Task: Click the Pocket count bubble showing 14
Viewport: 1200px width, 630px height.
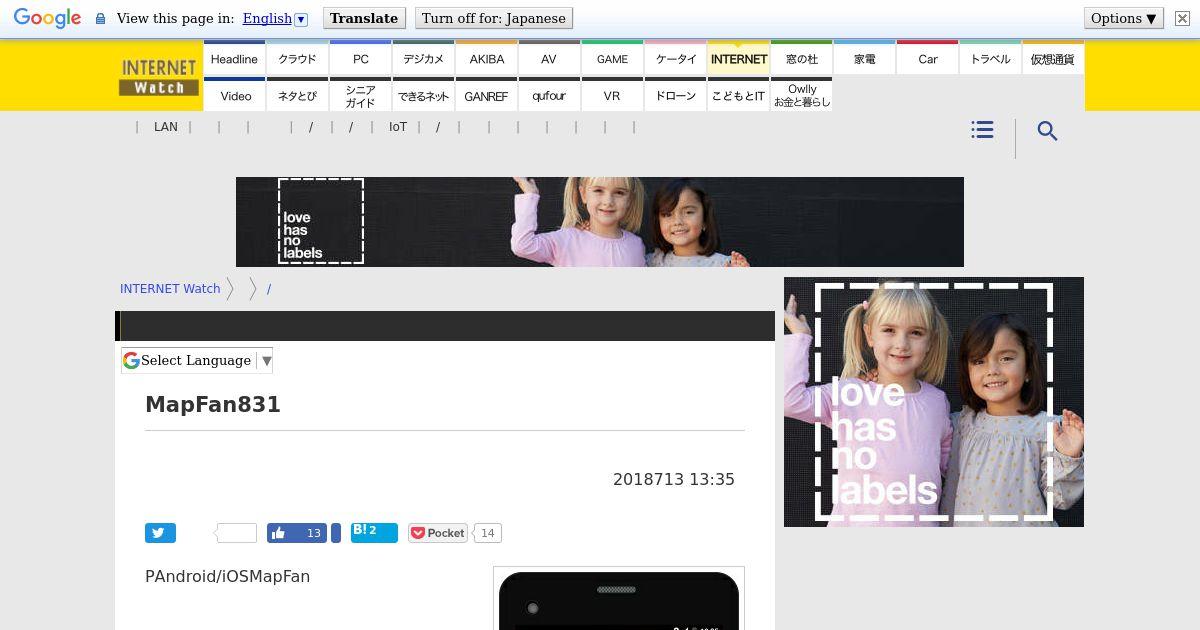Action: pyautogui.click(x=487, y=533)
